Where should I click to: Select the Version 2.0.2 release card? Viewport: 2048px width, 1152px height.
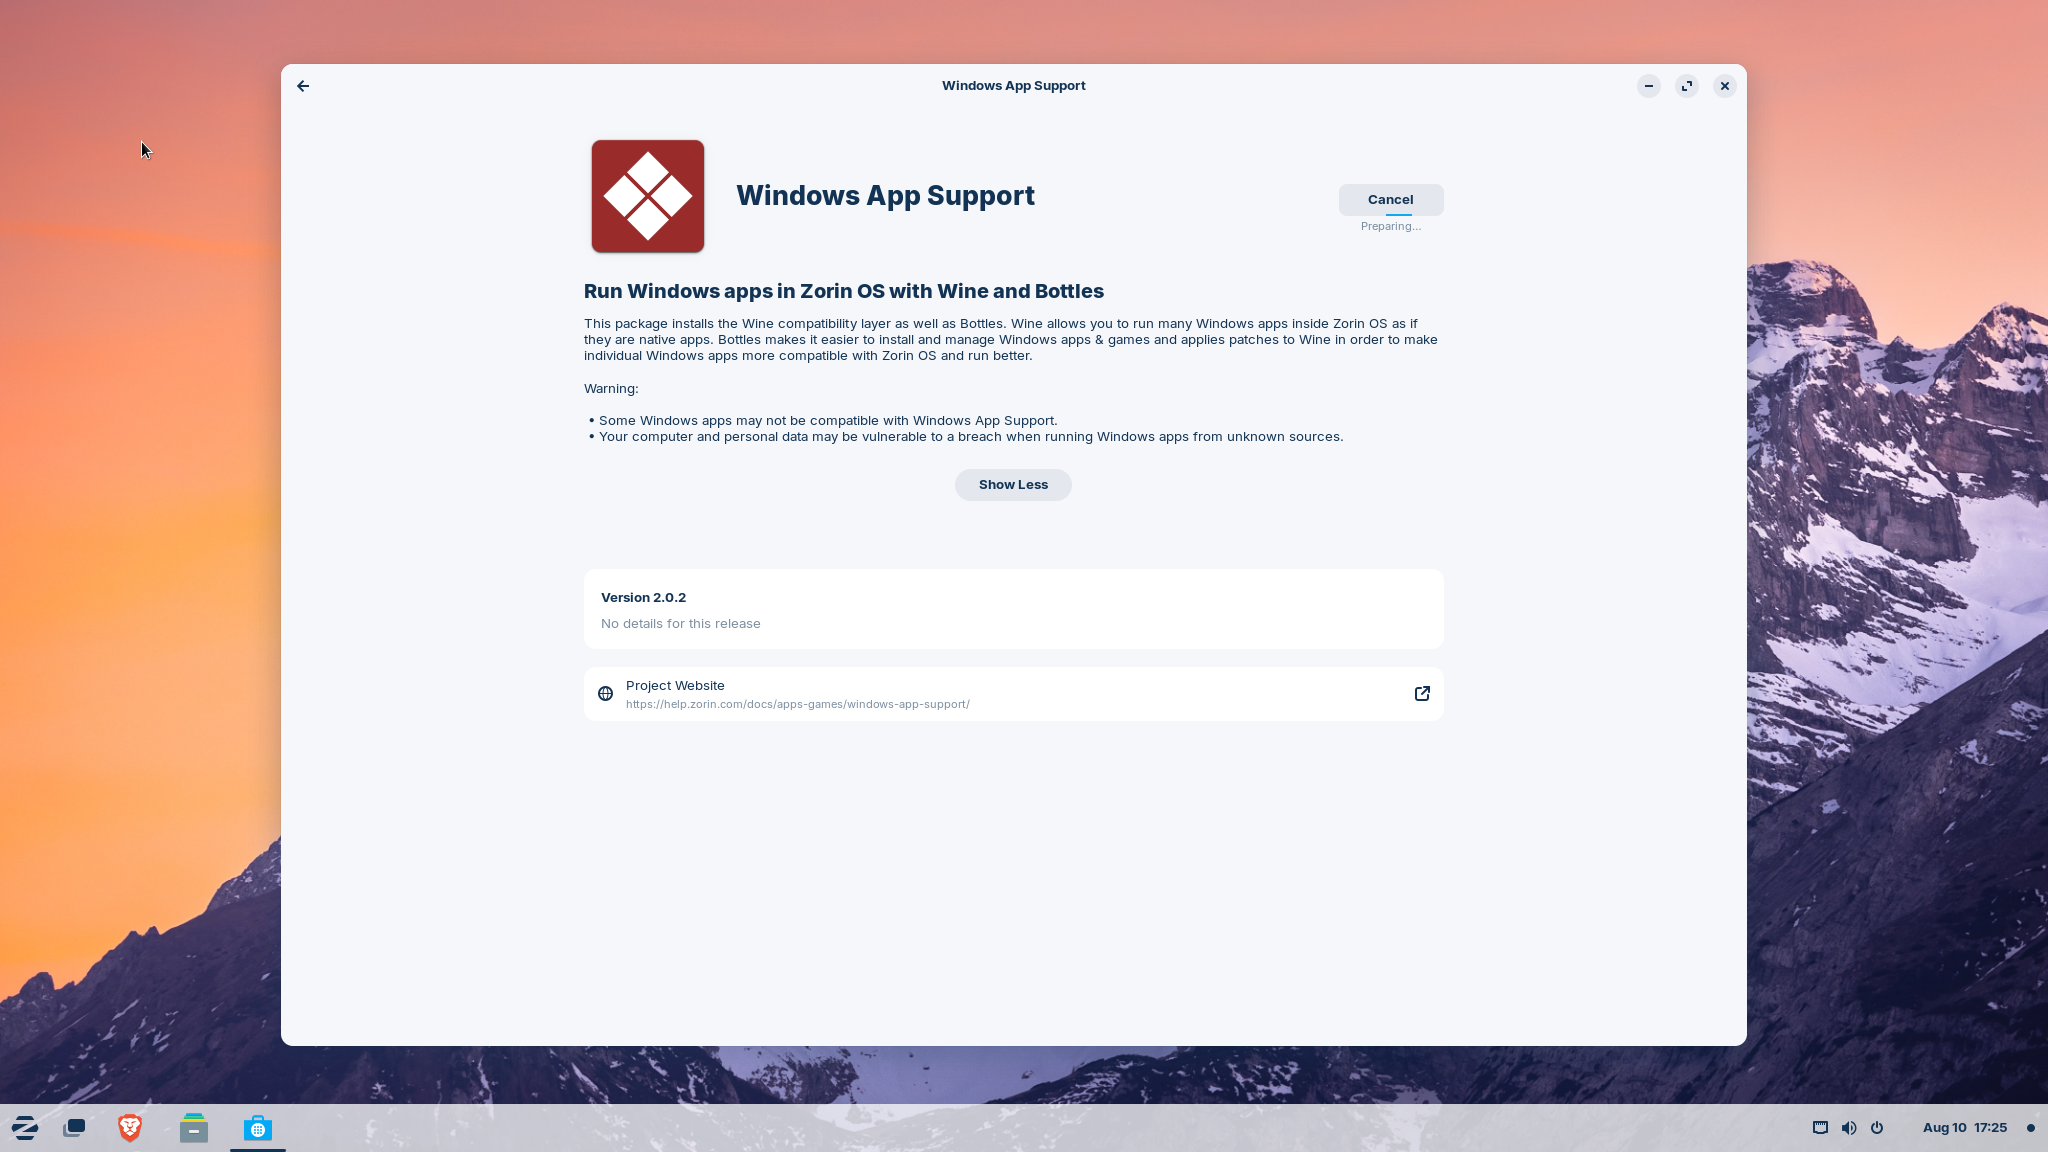(x=1012, y=609)
